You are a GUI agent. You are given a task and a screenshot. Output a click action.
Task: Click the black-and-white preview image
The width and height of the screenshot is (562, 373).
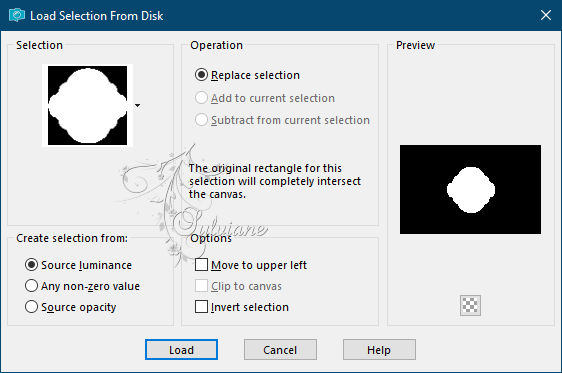[470, 190]
